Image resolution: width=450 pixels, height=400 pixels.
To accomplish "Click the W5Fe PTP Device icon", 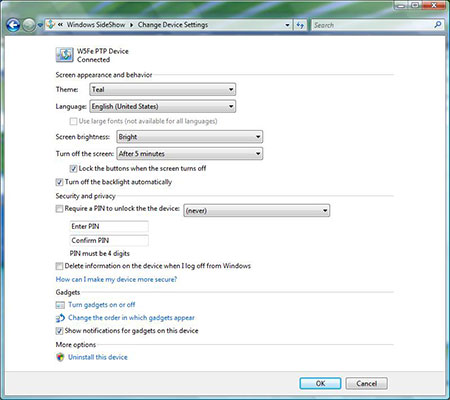I will 64,55.
